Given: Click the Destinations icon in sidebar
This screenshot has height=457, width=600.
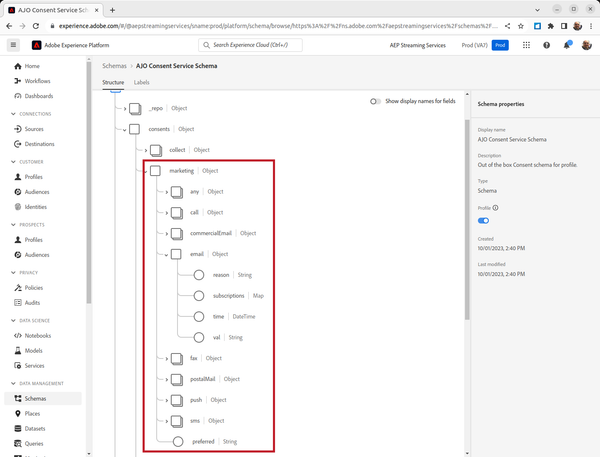Looking at the screenshot, I should click(x=18, y=144).
